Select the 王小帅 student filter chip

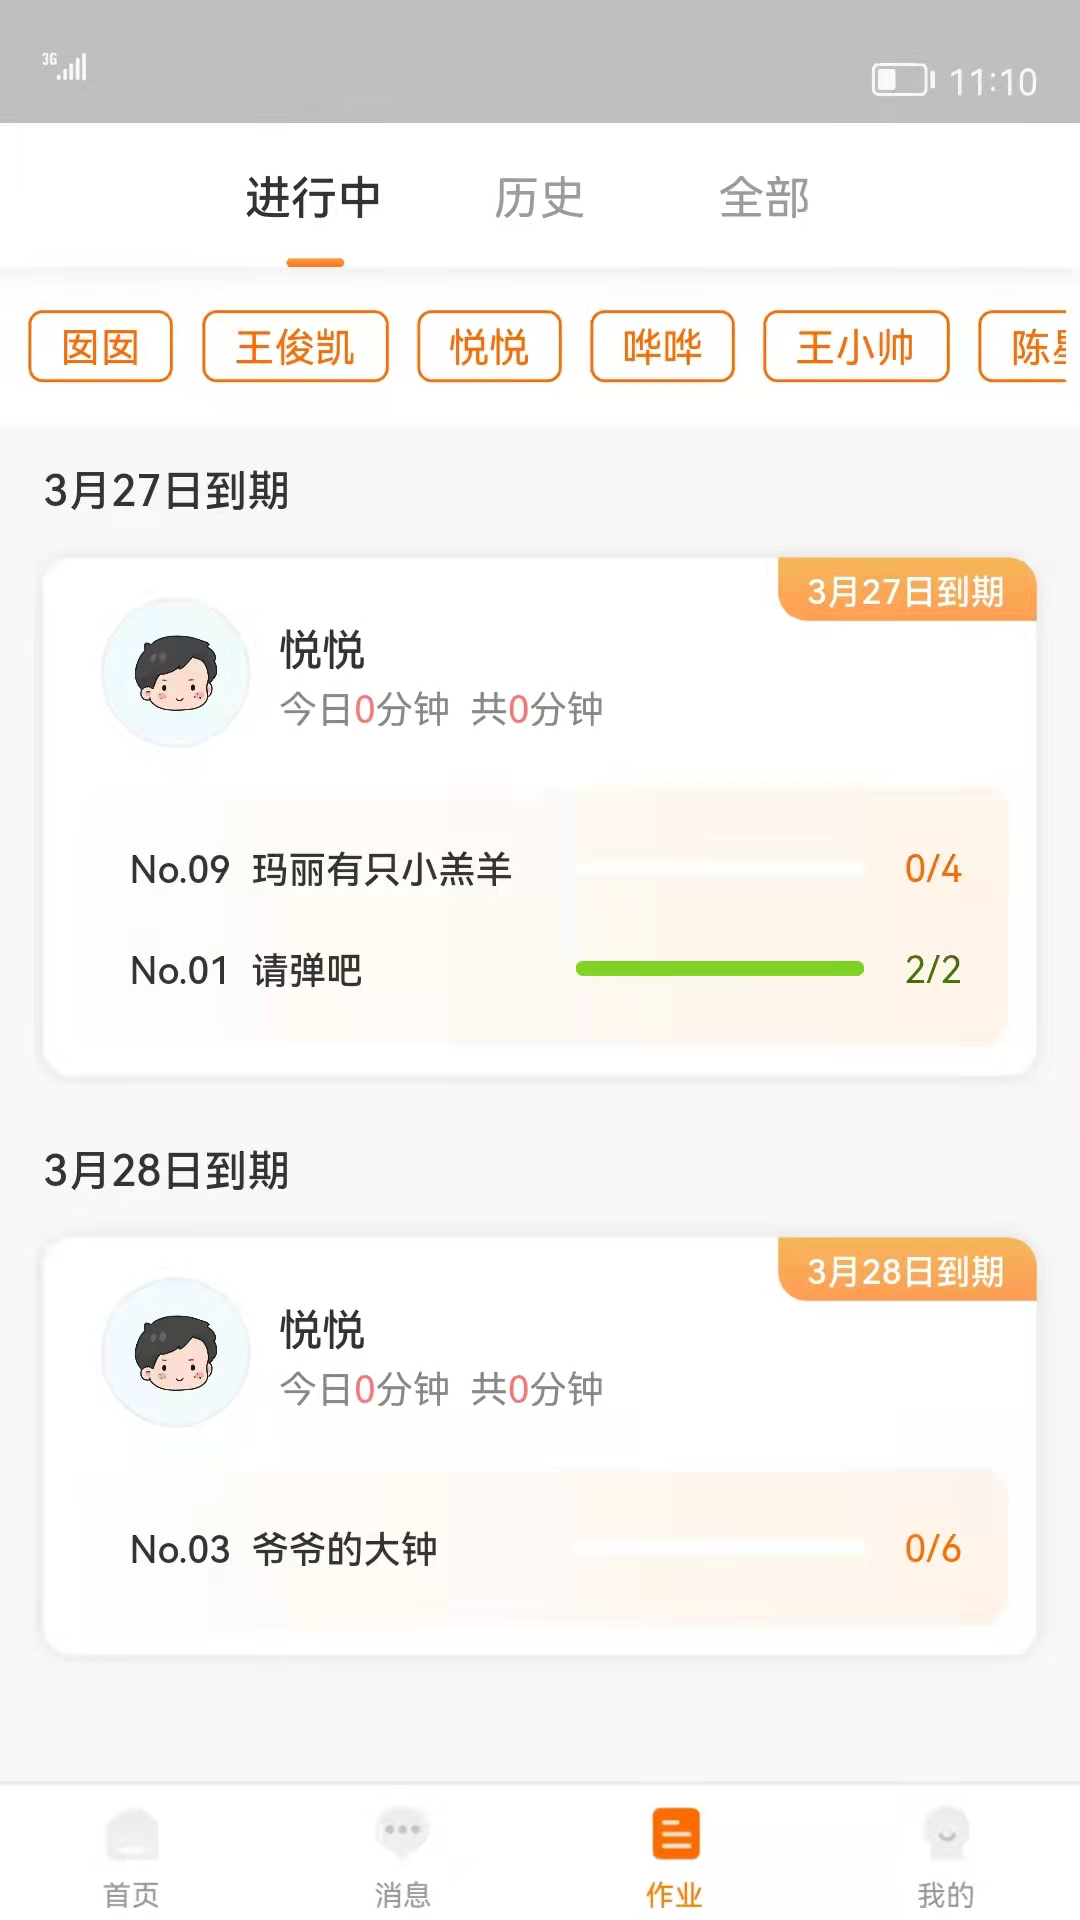pyautogui.click(x=856, y=347)
